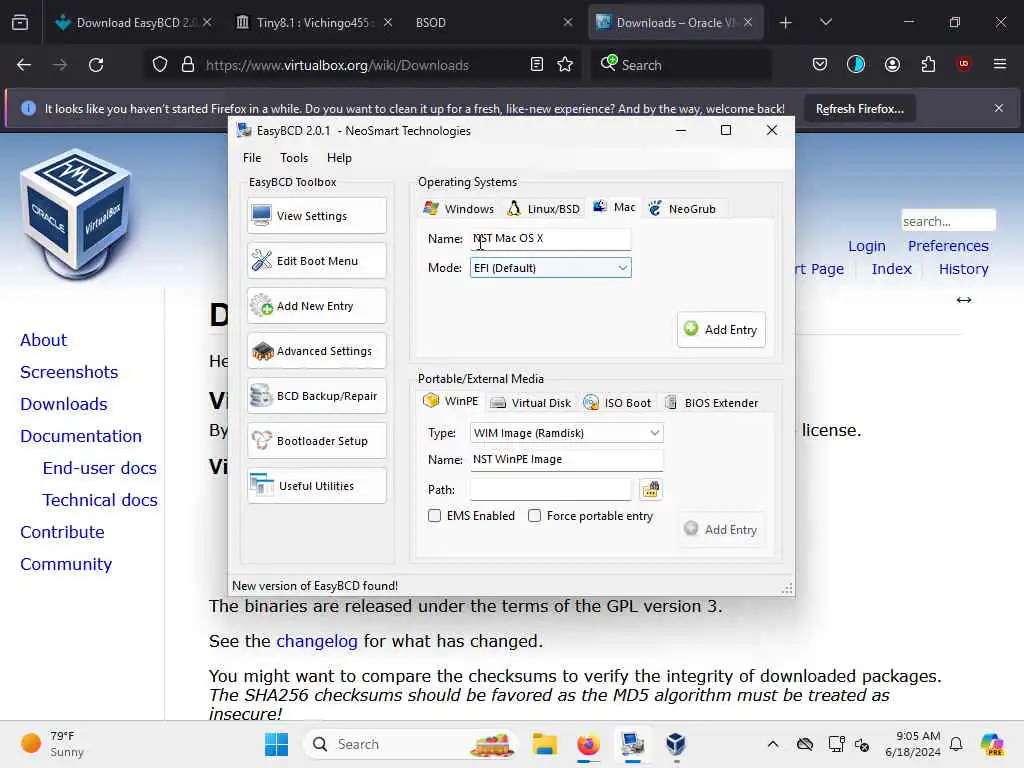Enable the EMS Enabled checkbox
The height and width of the screenshot is (768, 1024).
(434, 516)
